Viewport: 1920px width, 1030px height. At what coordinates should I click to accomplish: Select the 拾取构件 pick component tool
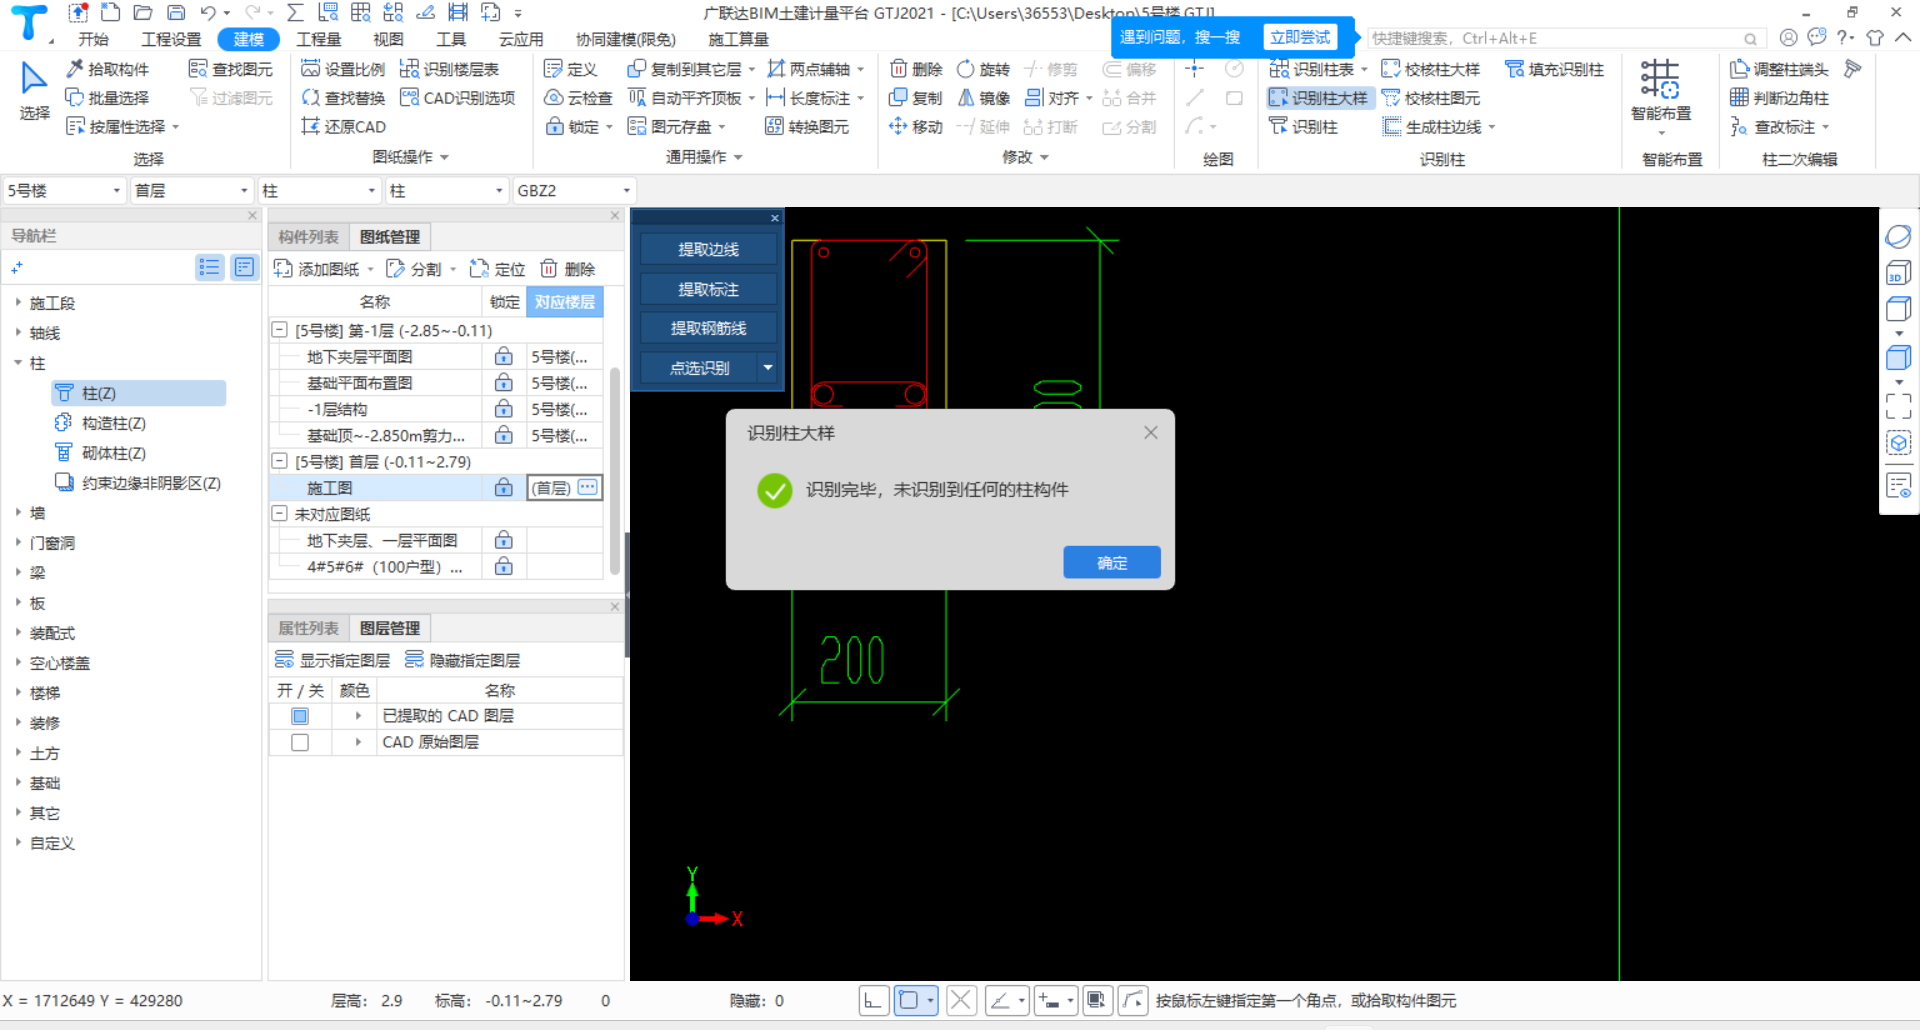pos(108,69)
